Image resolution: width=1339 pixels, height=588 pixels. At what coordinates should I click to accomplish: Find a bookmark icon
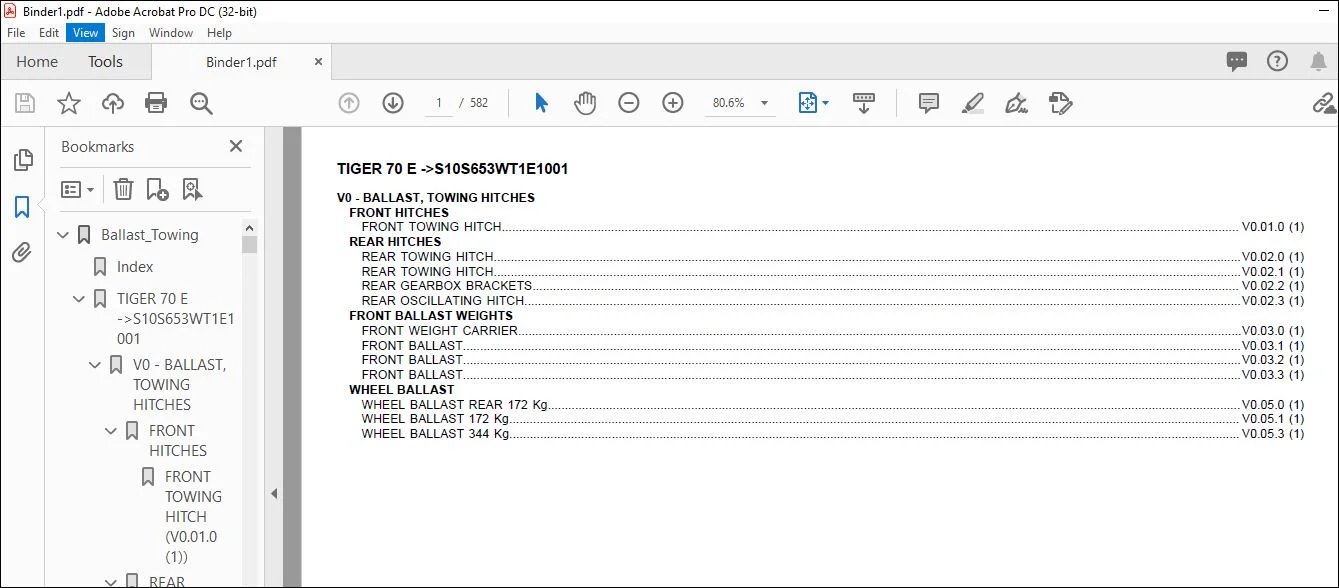point(192,189)
